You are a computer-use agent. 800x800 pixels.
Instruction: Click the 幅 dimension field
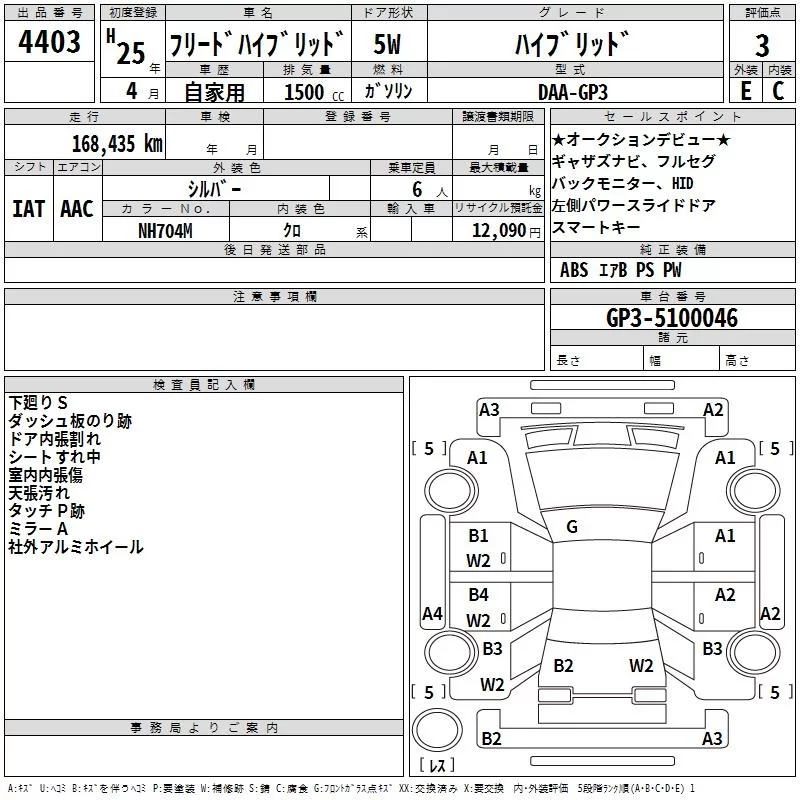(x=682, y=360)
